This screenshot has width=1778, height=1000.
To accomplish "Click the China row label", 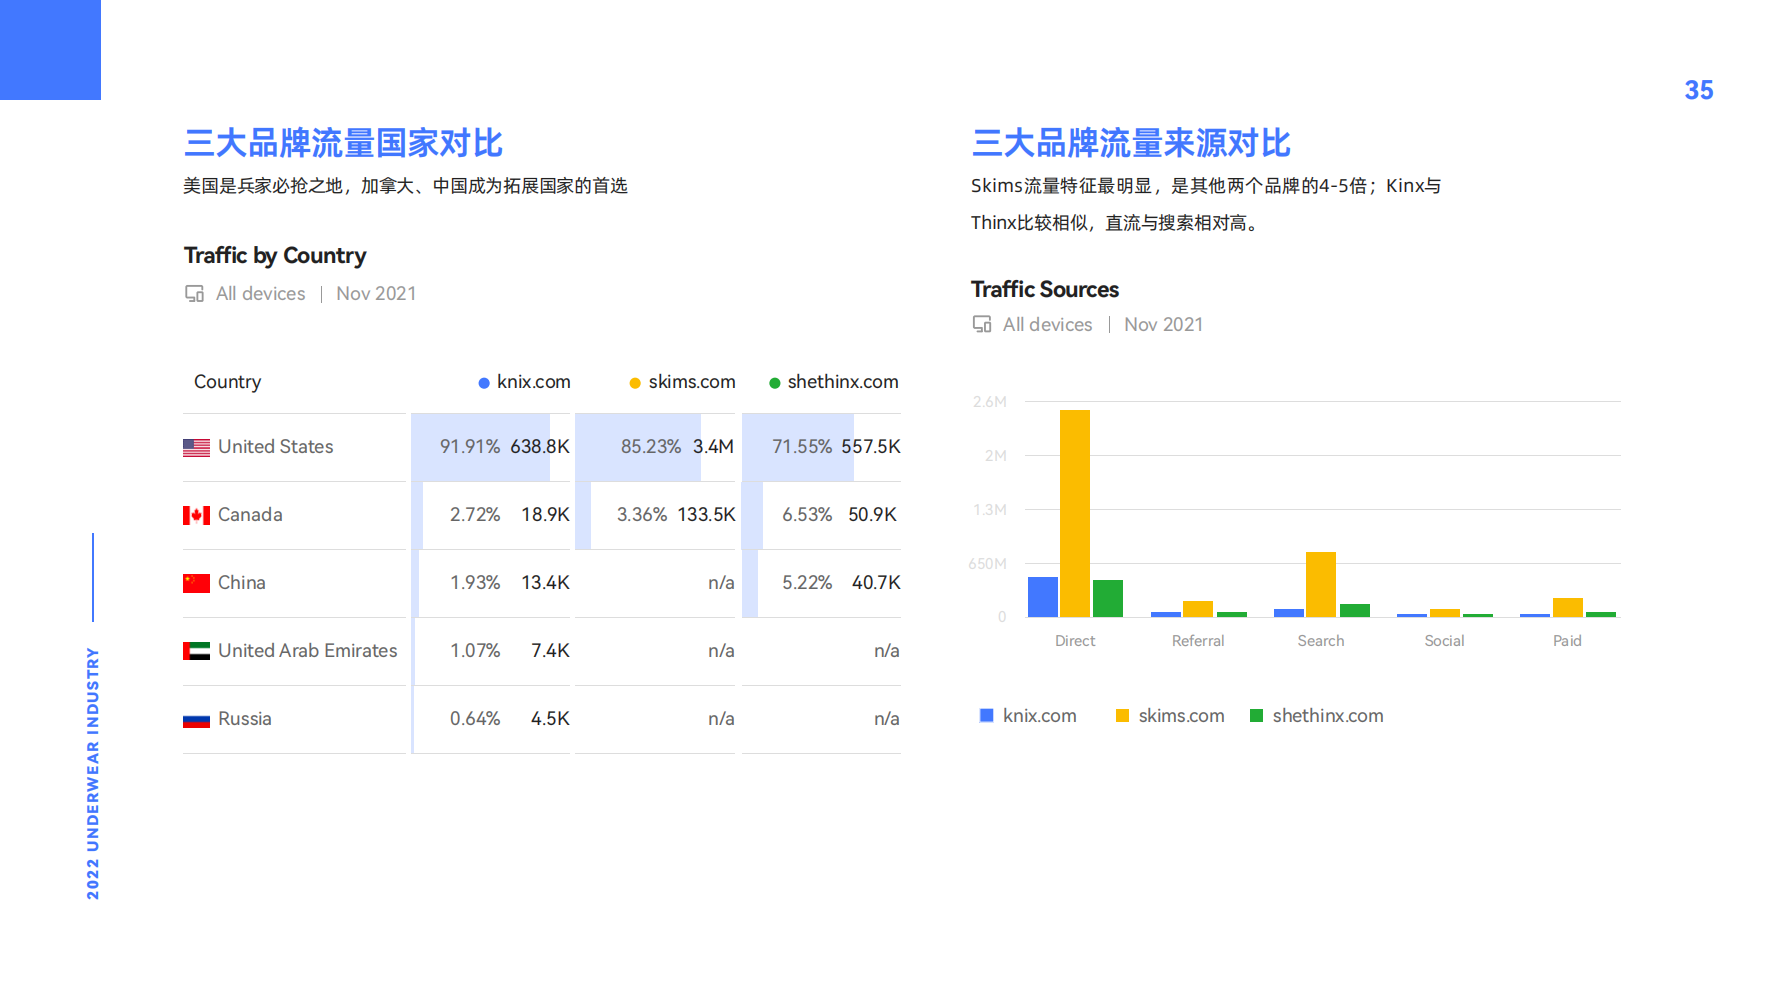I will (242, 583).
